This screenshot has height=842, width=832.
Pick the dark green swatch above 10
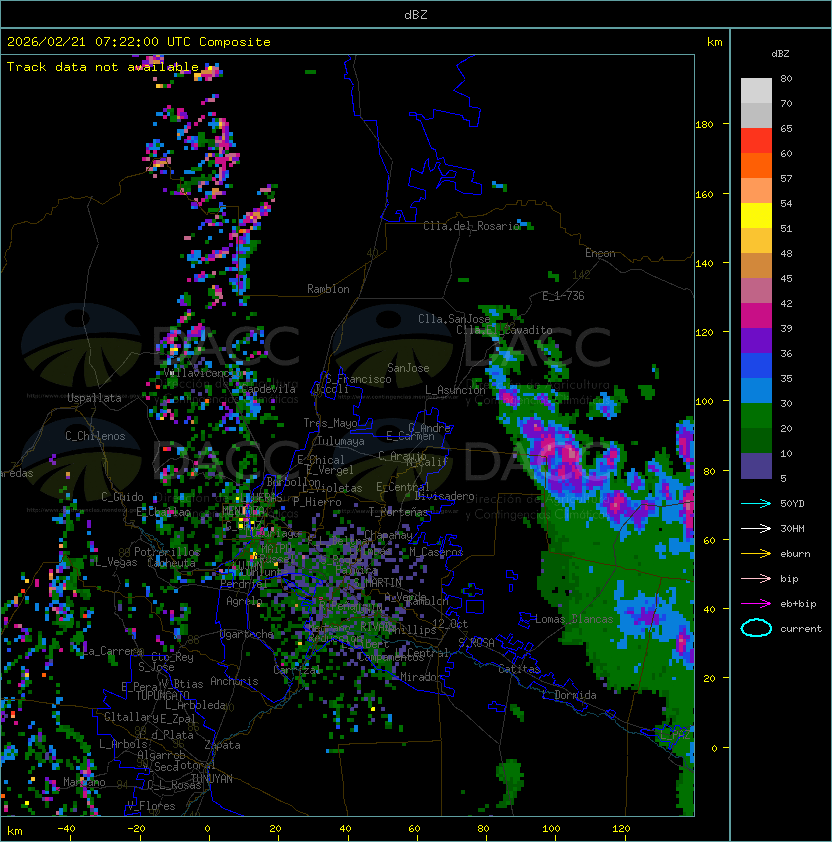tap(756, 440)
